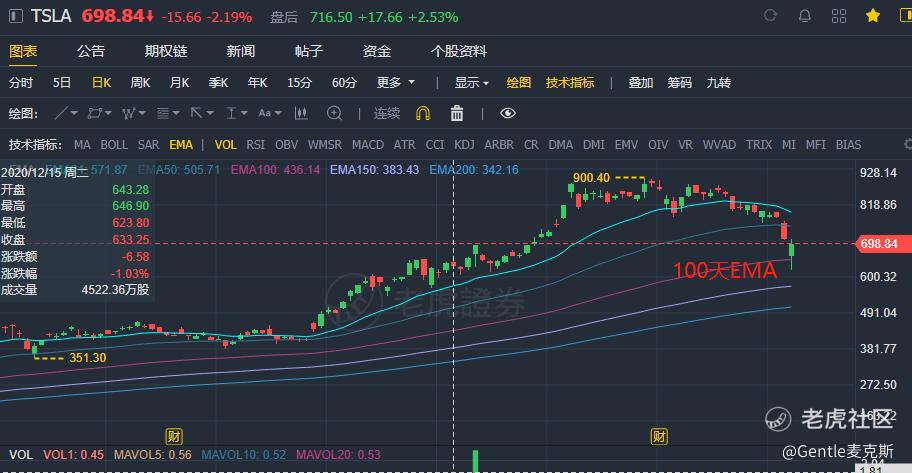Click the 叠加 overlay button

point(640,83)
